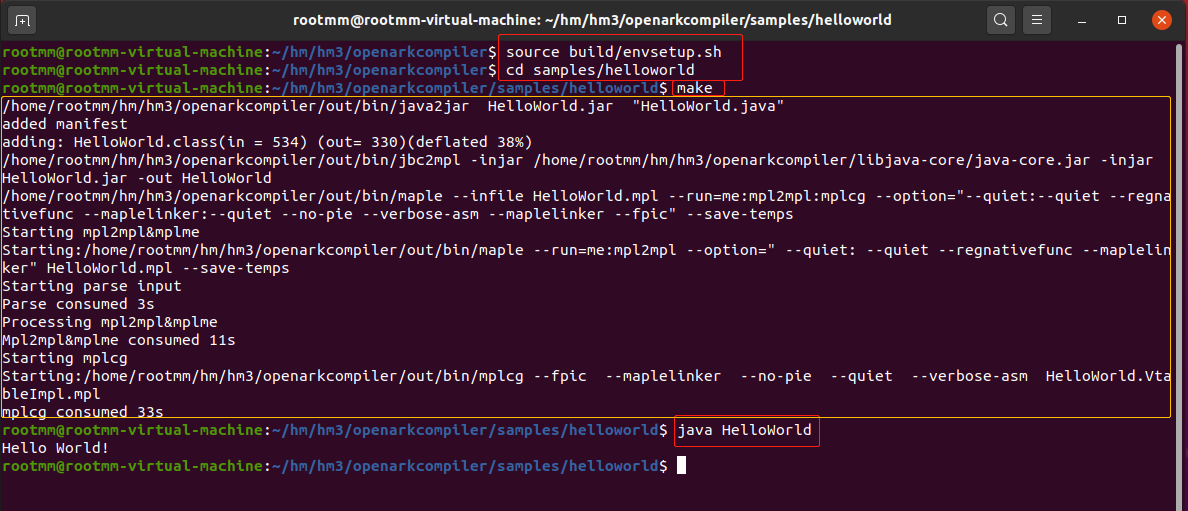The image size is (1188, 511).
Task: Click 'Mpl2mpl&mplme consumed 11s' line
Action: point(119,341)
